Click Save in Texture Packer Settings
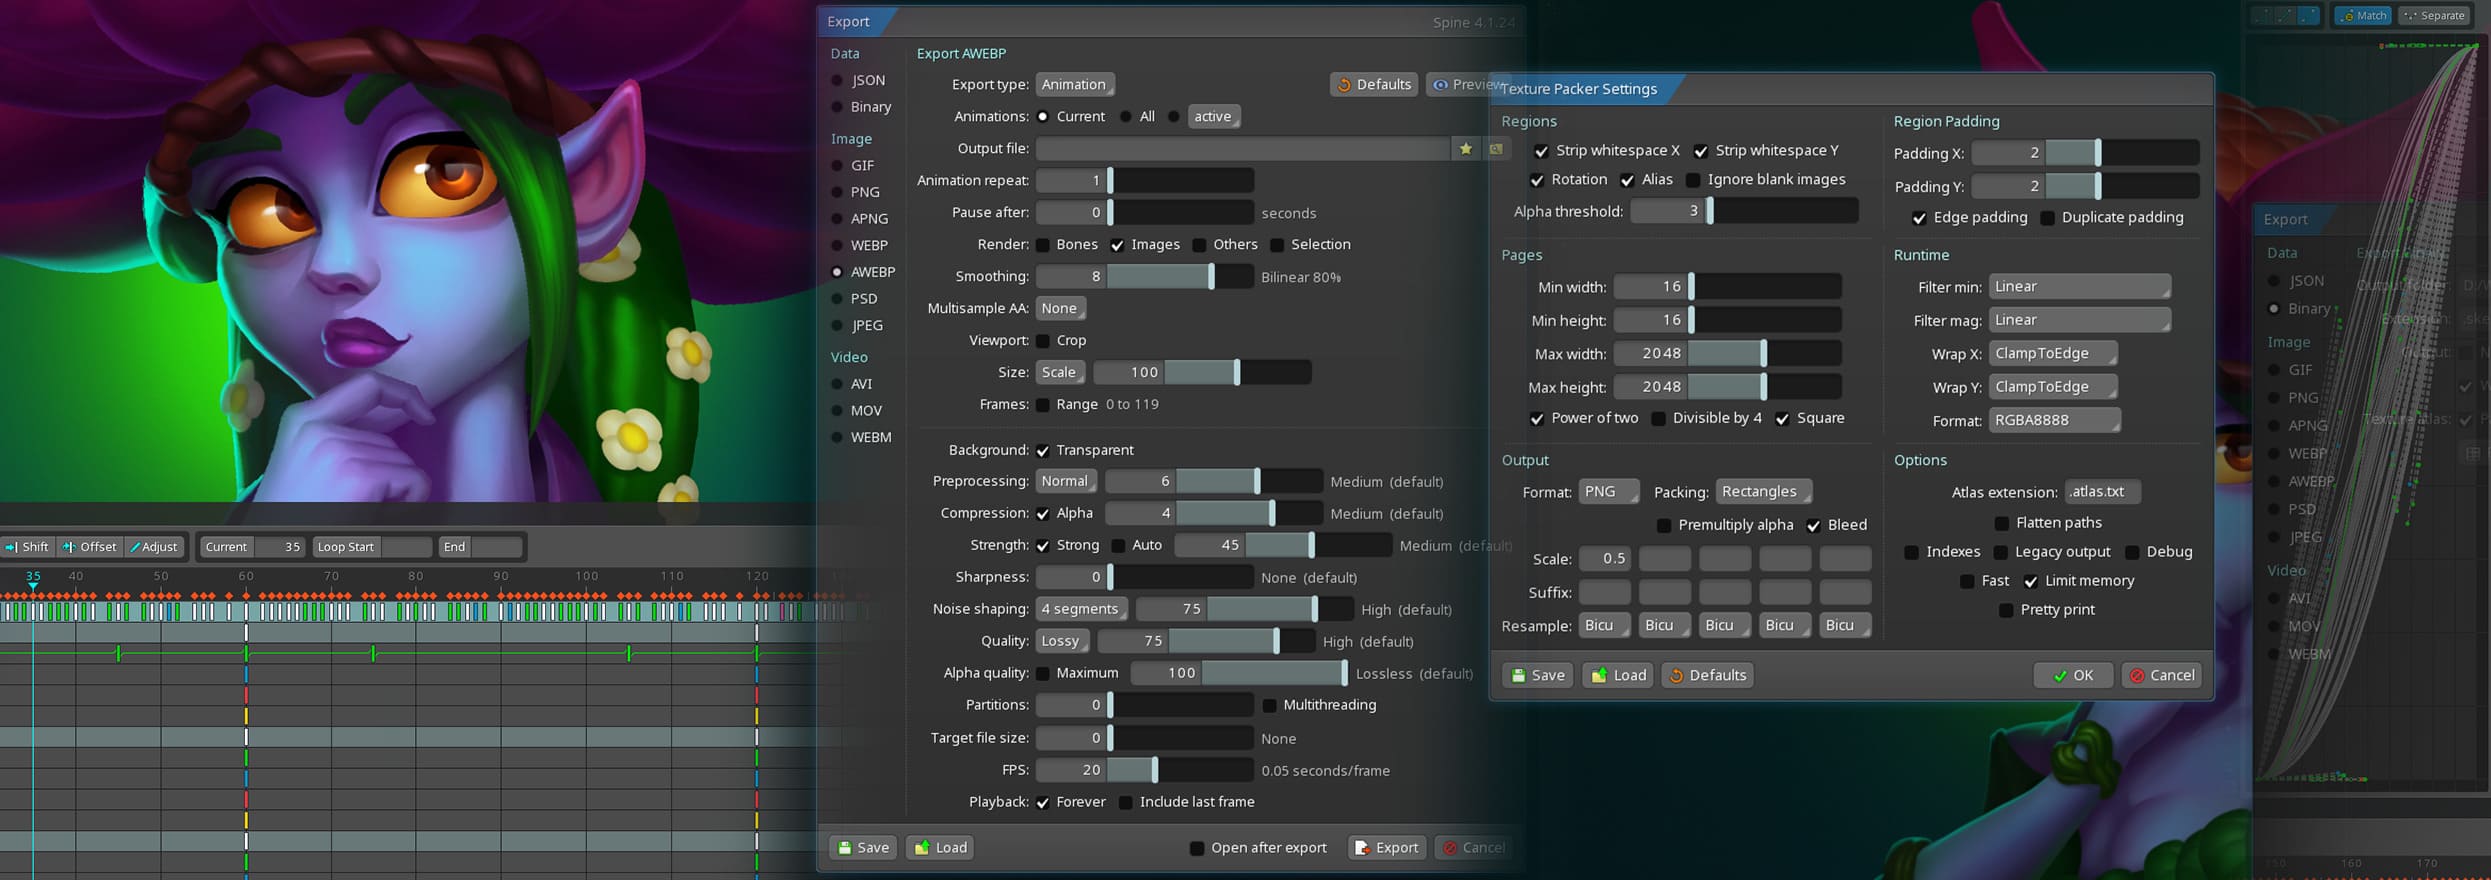 click(1537, 675)
